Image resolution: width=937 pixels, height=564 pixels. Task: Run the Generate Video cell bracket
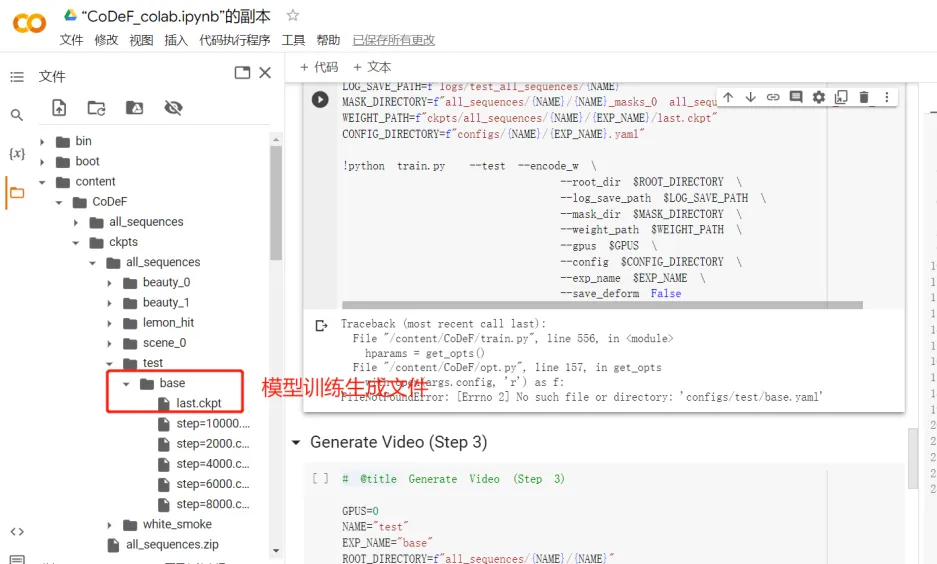pos(320,479)
